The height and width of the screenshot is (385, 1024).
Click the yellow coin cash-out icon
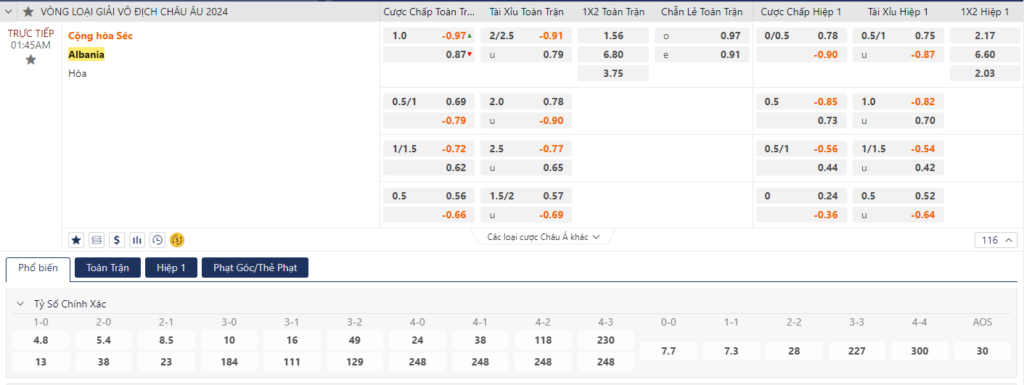pos(177,240)
